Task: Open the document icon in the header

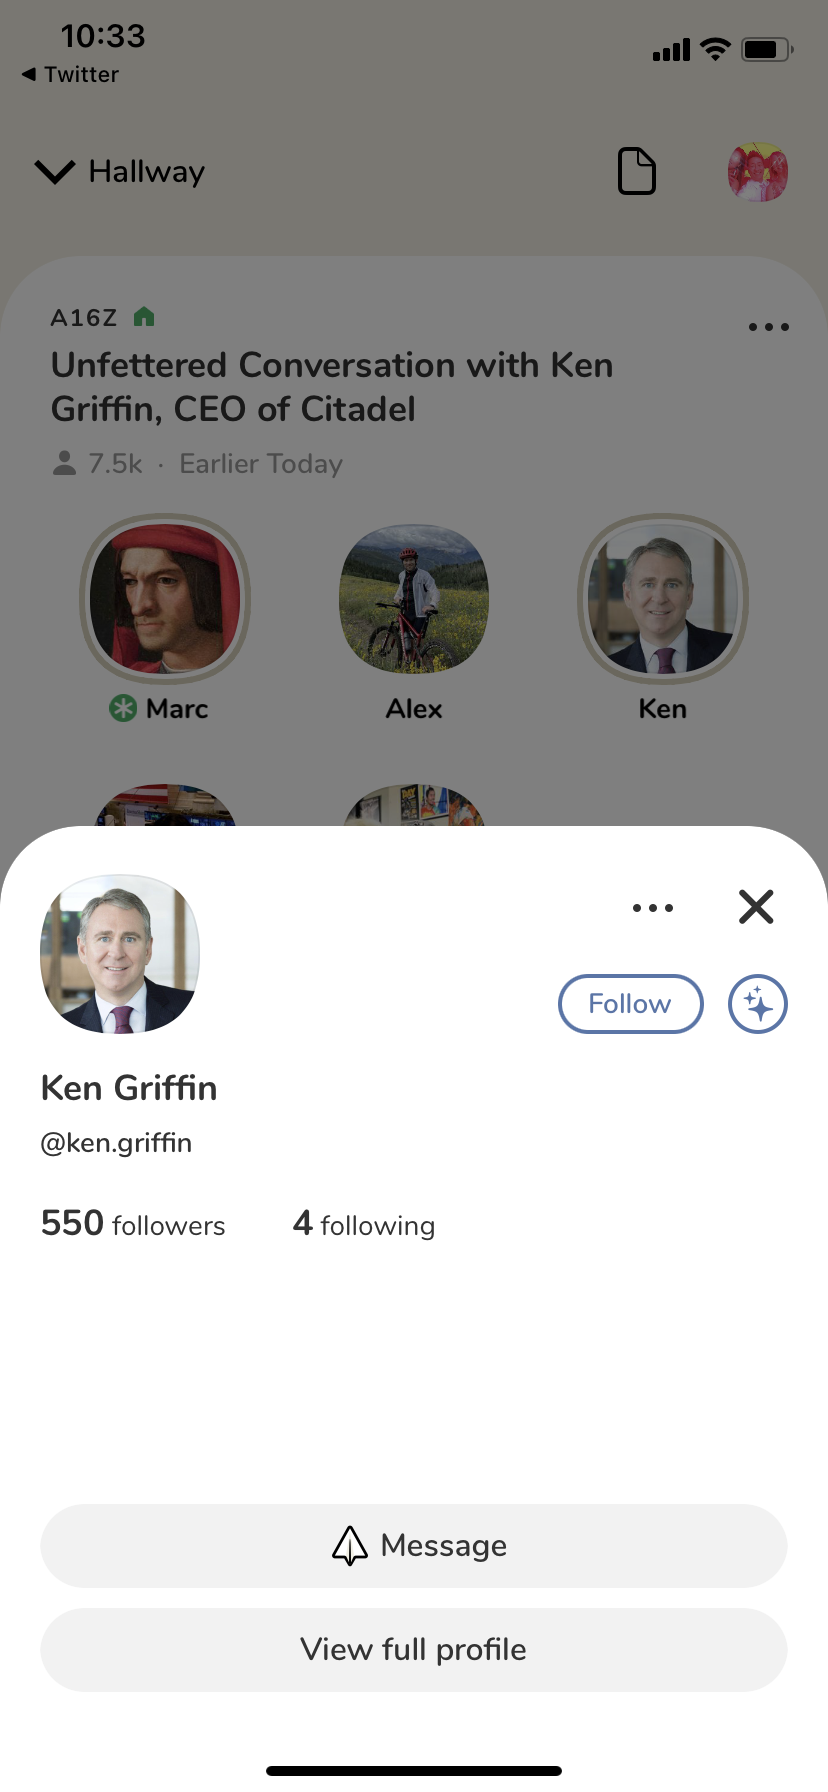Action: pos(637,171)
